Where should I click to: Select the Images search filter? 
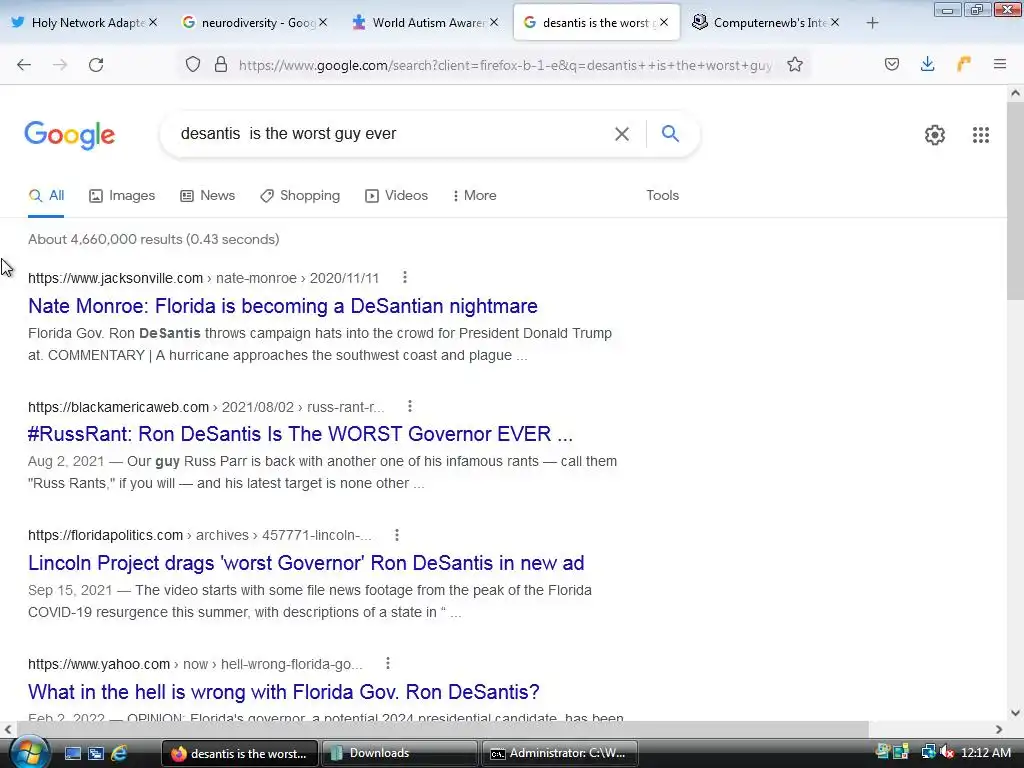coord(122,195)
